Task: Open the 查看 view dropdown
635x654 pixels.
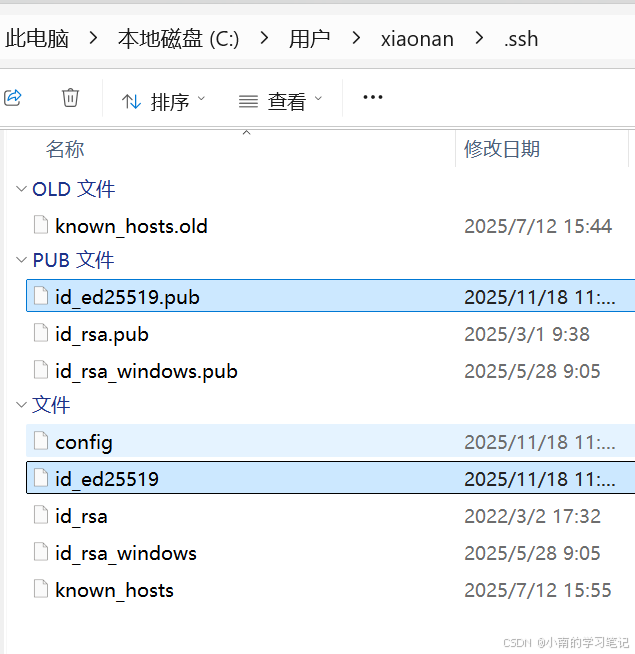Action: (280, 101)
